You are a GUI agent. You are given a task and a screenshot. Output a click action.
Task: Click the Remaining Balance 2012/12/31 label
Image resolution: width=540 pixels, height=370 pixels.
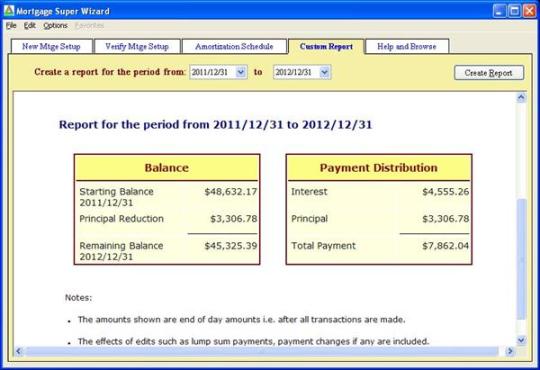[121, 251]
